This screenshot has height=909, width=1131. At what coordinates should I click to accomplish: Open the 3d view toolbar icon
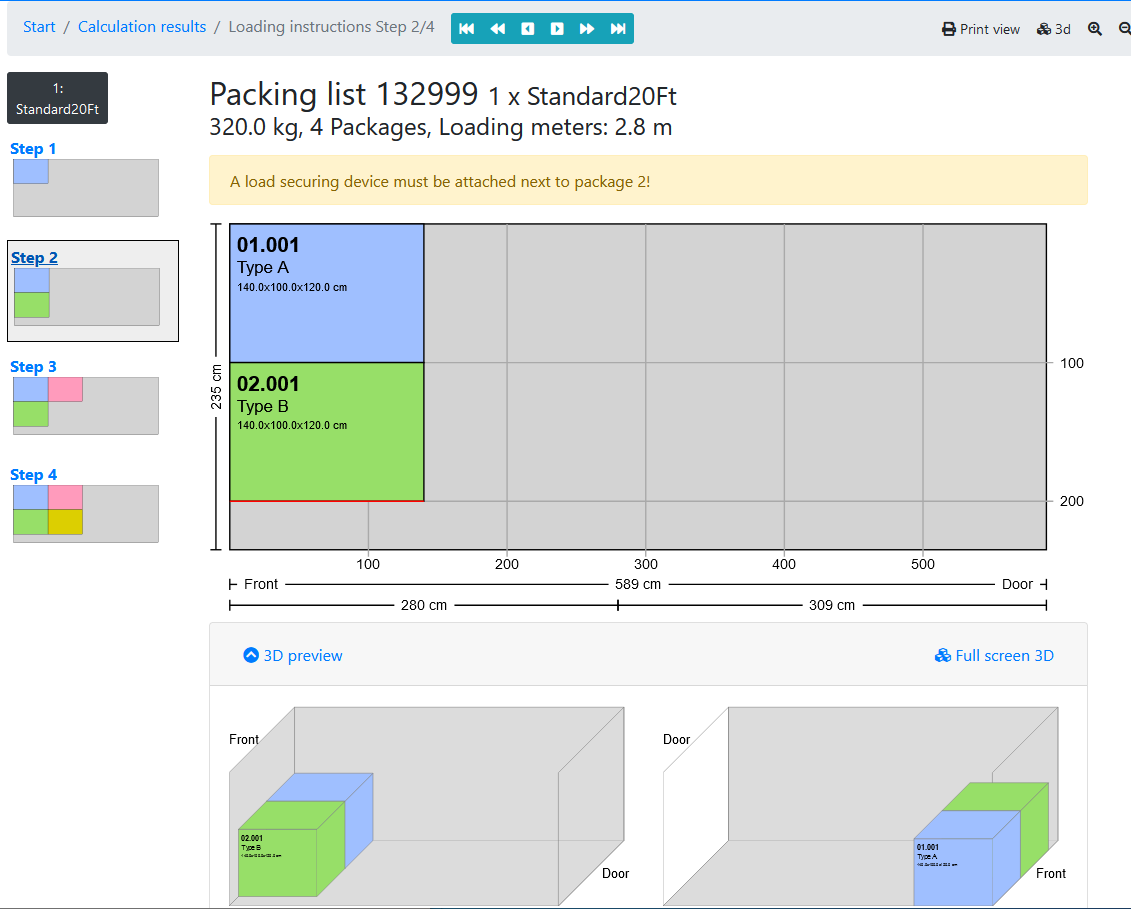pyautogui.click(x=1053, y=29)
